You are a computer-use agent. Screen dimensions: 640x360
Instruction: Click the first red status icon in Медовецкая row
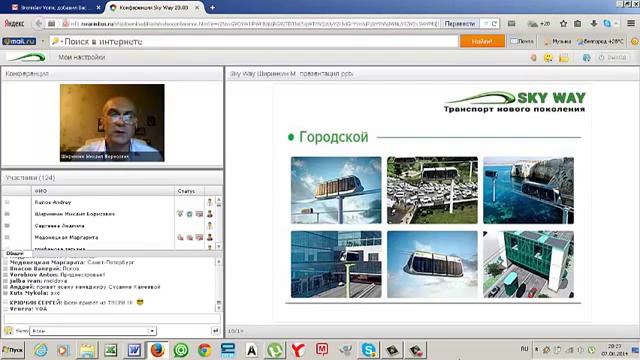(x=180, y=237)
